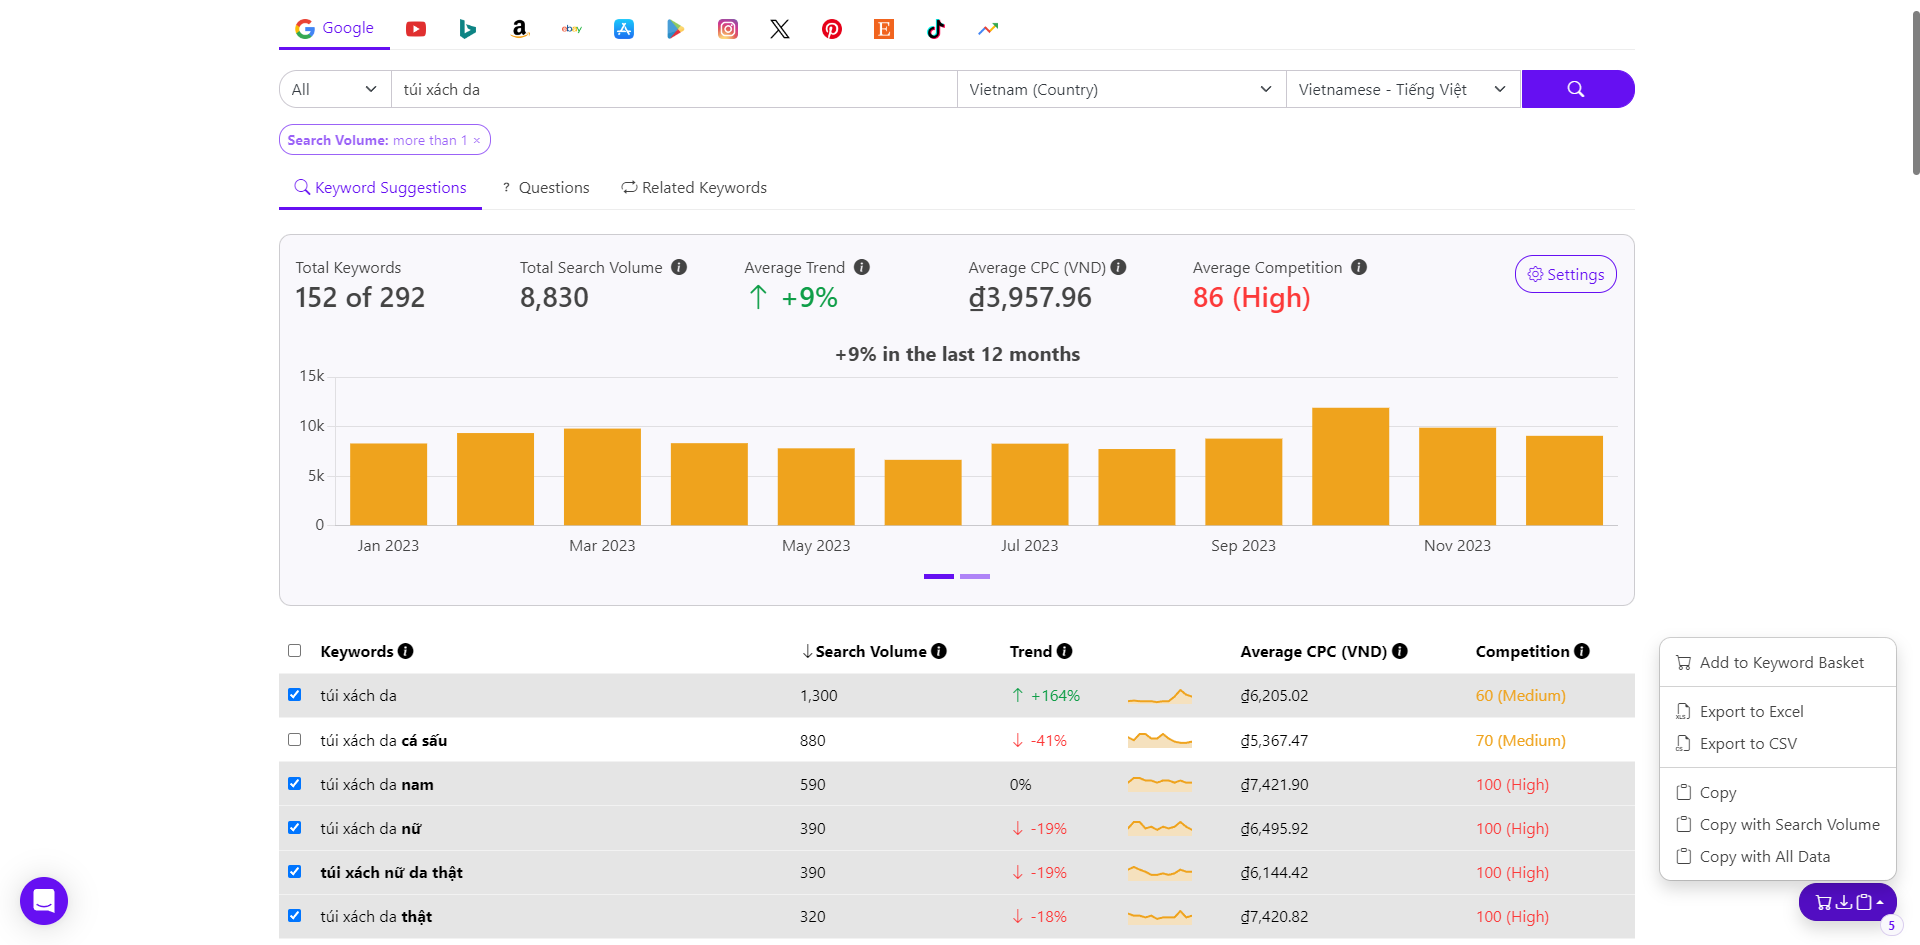The width and height of the screenshot is (1920, 945).
Task: Show info for Total Search Volume
Action: pos(679,267)
